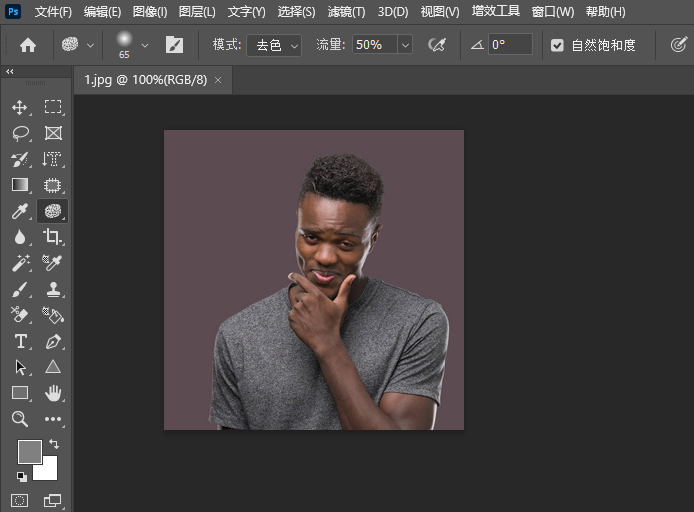Image resolution: width=694 pixels, height=512 pixels.
Task: Expand the 流量 50% flow dropdown arrow
Action: [405, 45]
